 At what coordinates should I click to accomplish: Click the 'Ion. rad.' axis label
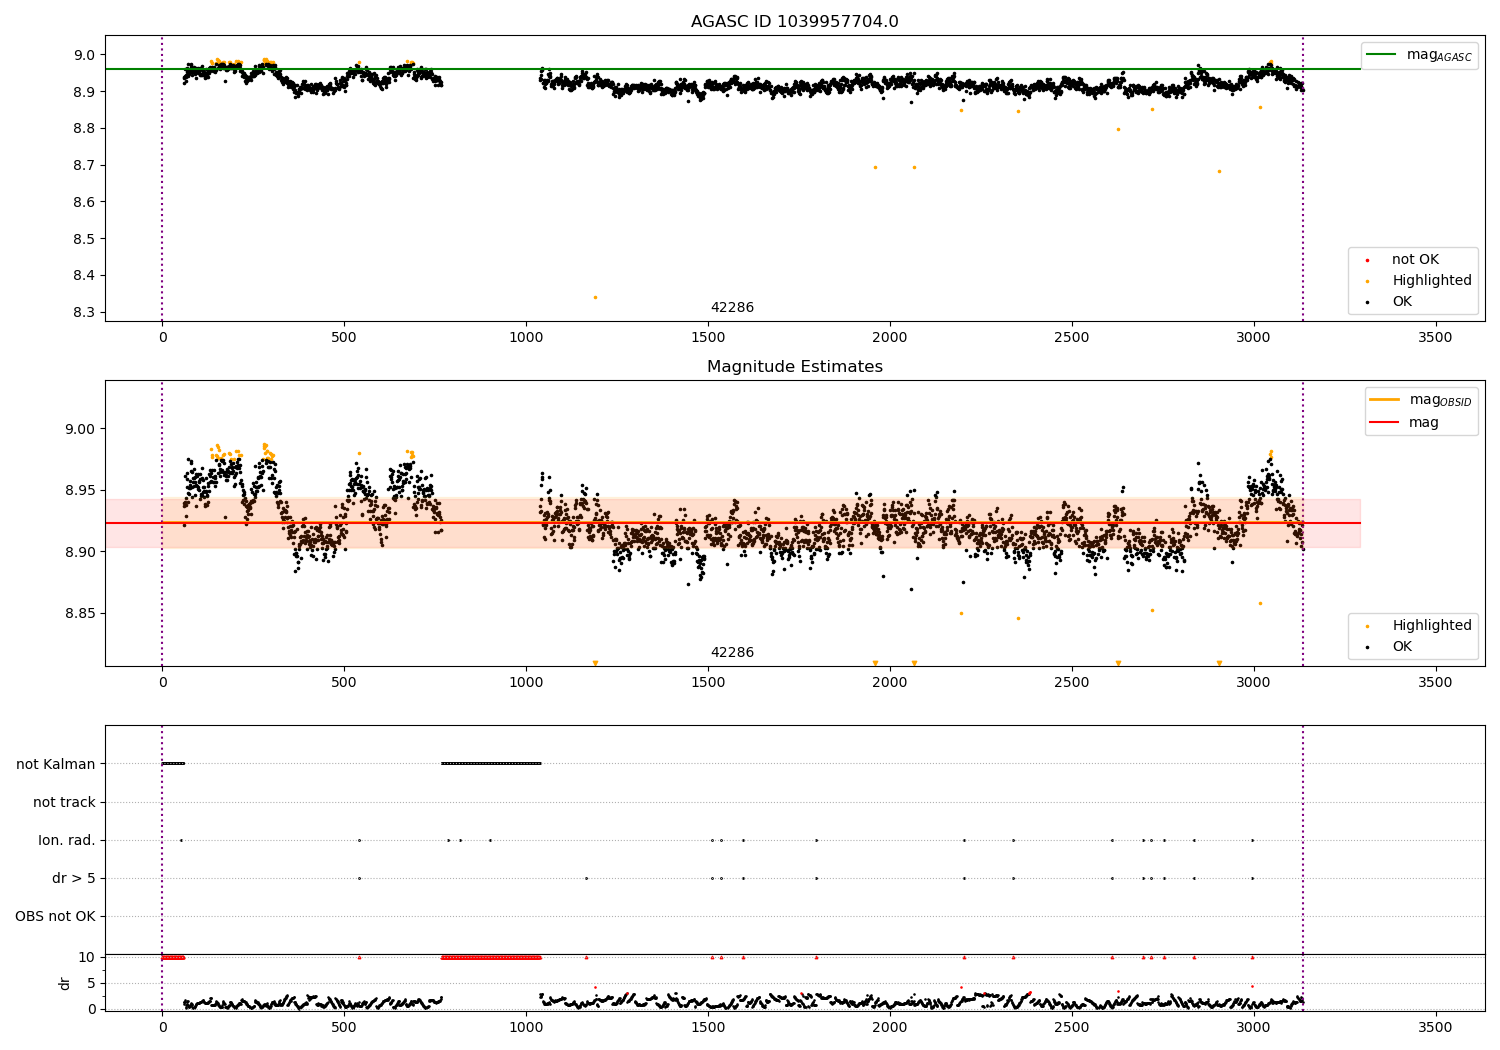coord(67,840)
